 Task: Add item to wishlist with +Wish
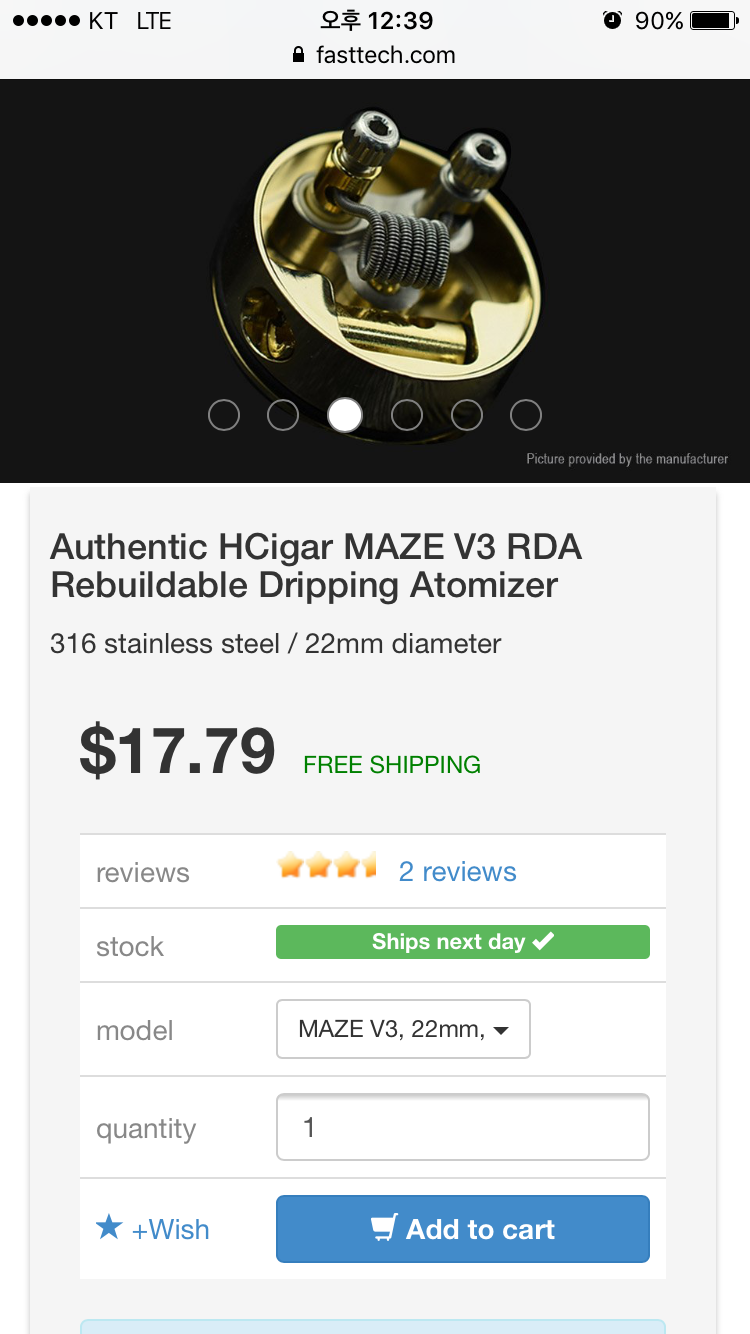point(170,1229)
